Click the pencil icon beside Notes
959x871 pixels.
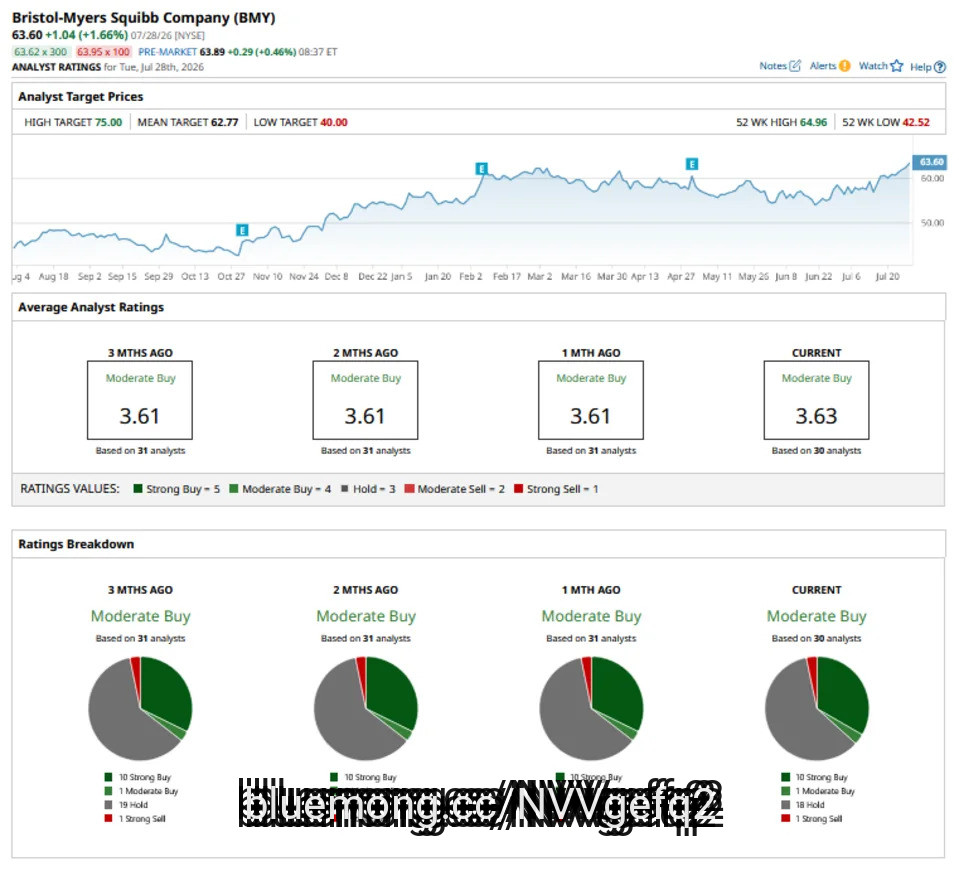[x=794, y=65]
